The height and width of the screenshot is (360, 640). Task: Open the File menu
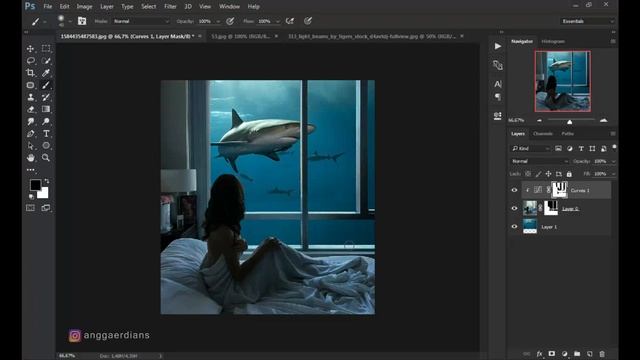coord(48,7)
